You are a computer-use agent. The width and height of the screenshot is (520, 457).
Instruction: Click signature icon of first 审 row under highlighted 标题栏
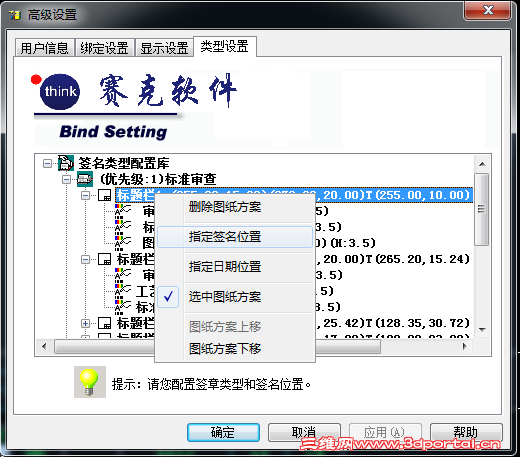tap(123, 211)
